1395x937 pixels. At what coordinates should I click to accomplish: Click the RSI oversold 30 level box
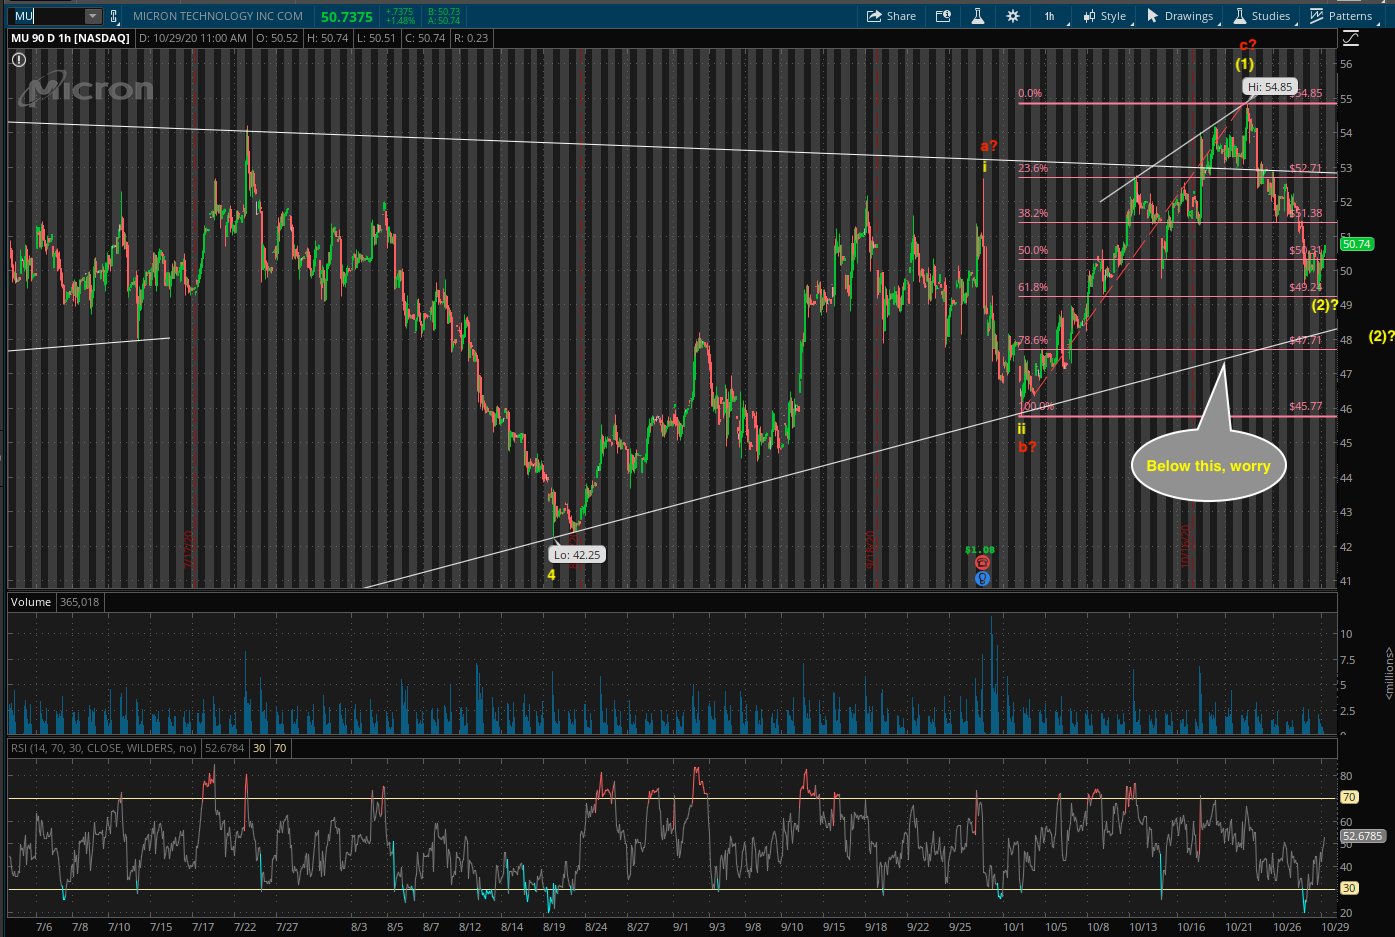tap(259, 748)
